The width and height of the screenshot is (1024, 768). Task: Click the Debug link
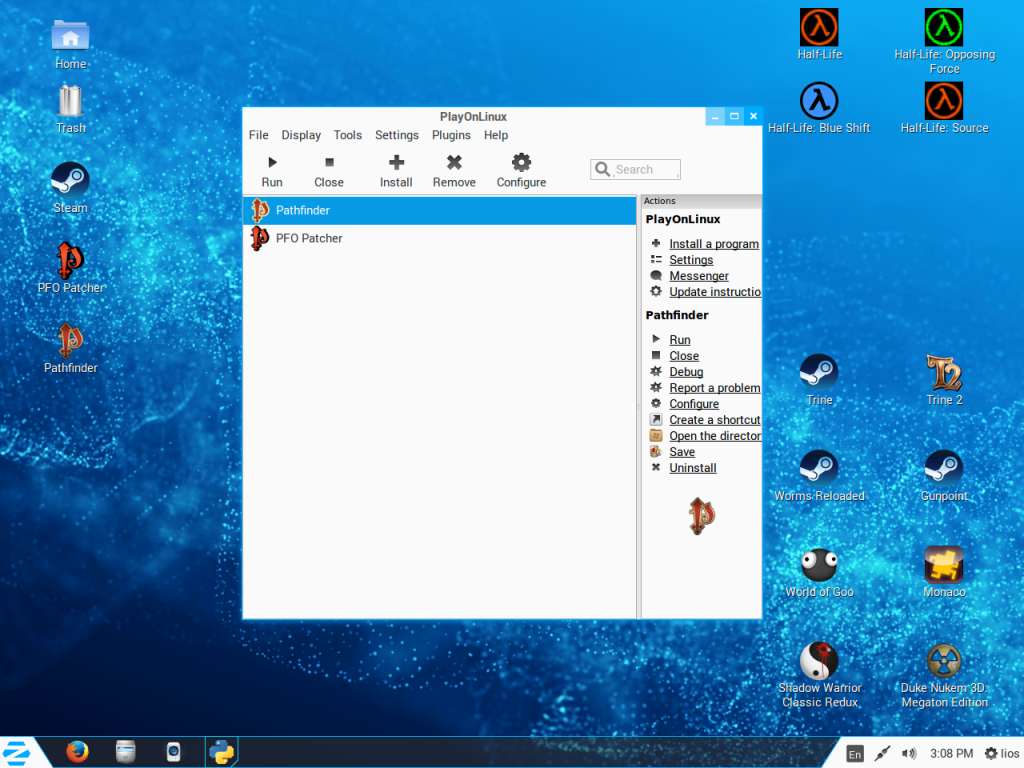(x=686, y=372)
